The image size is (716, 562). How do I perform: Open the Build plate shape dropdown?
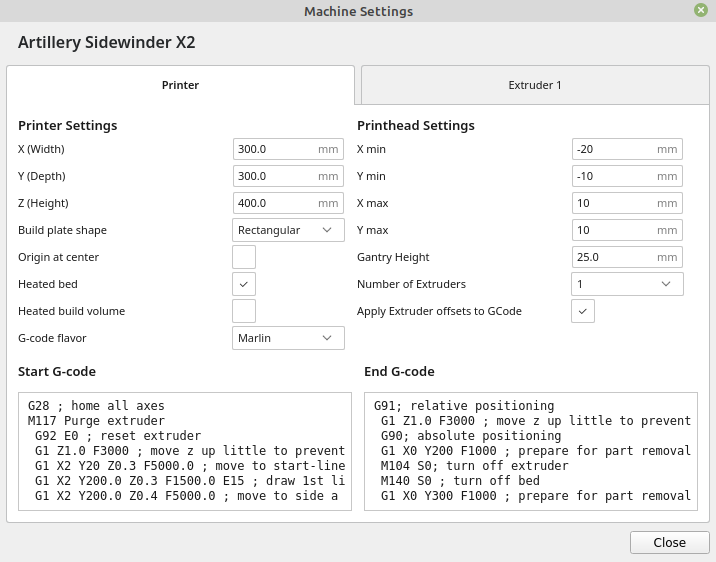coord(288,230)
